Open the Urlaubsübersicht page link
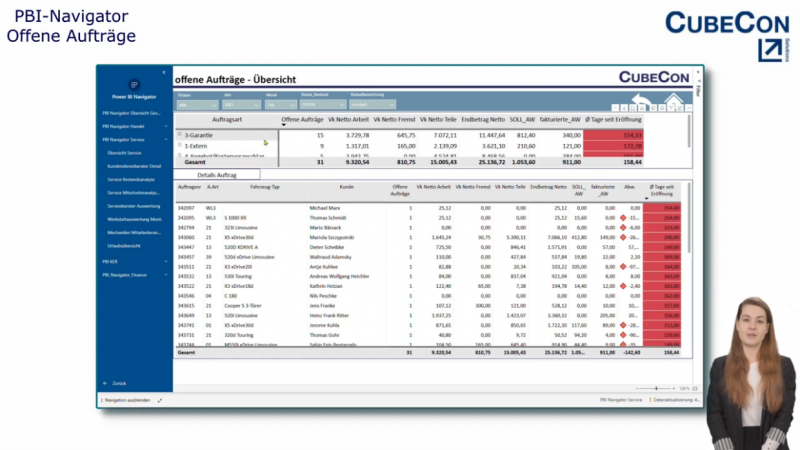 [126, 244]
